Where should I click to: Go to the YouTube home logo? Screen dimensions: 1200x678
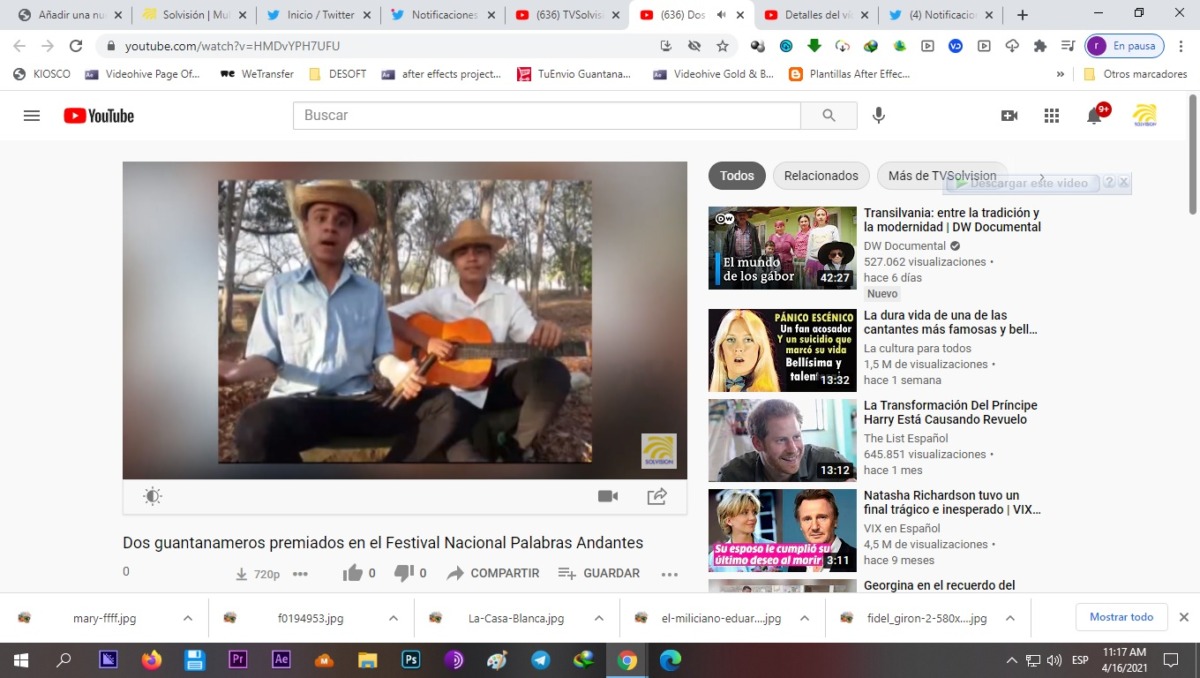pyautogui.click(x=99, y=115)
